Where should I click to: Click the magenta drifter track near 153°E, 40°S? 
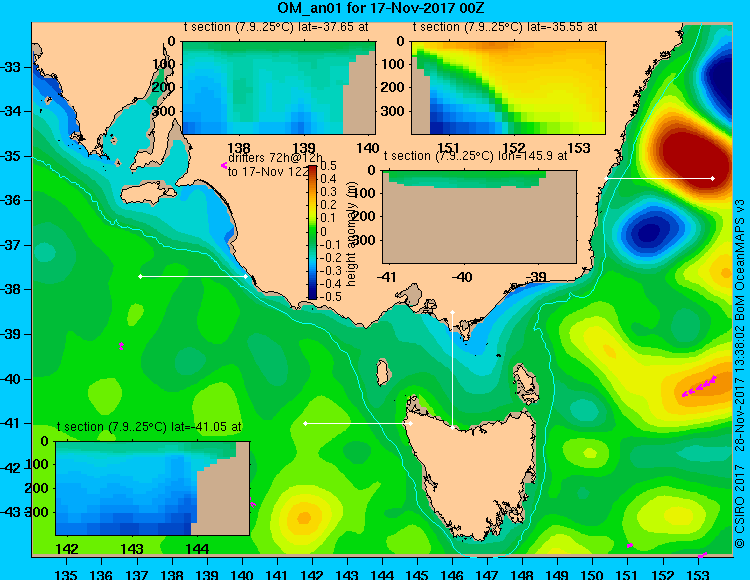click(x=699, y=386)
